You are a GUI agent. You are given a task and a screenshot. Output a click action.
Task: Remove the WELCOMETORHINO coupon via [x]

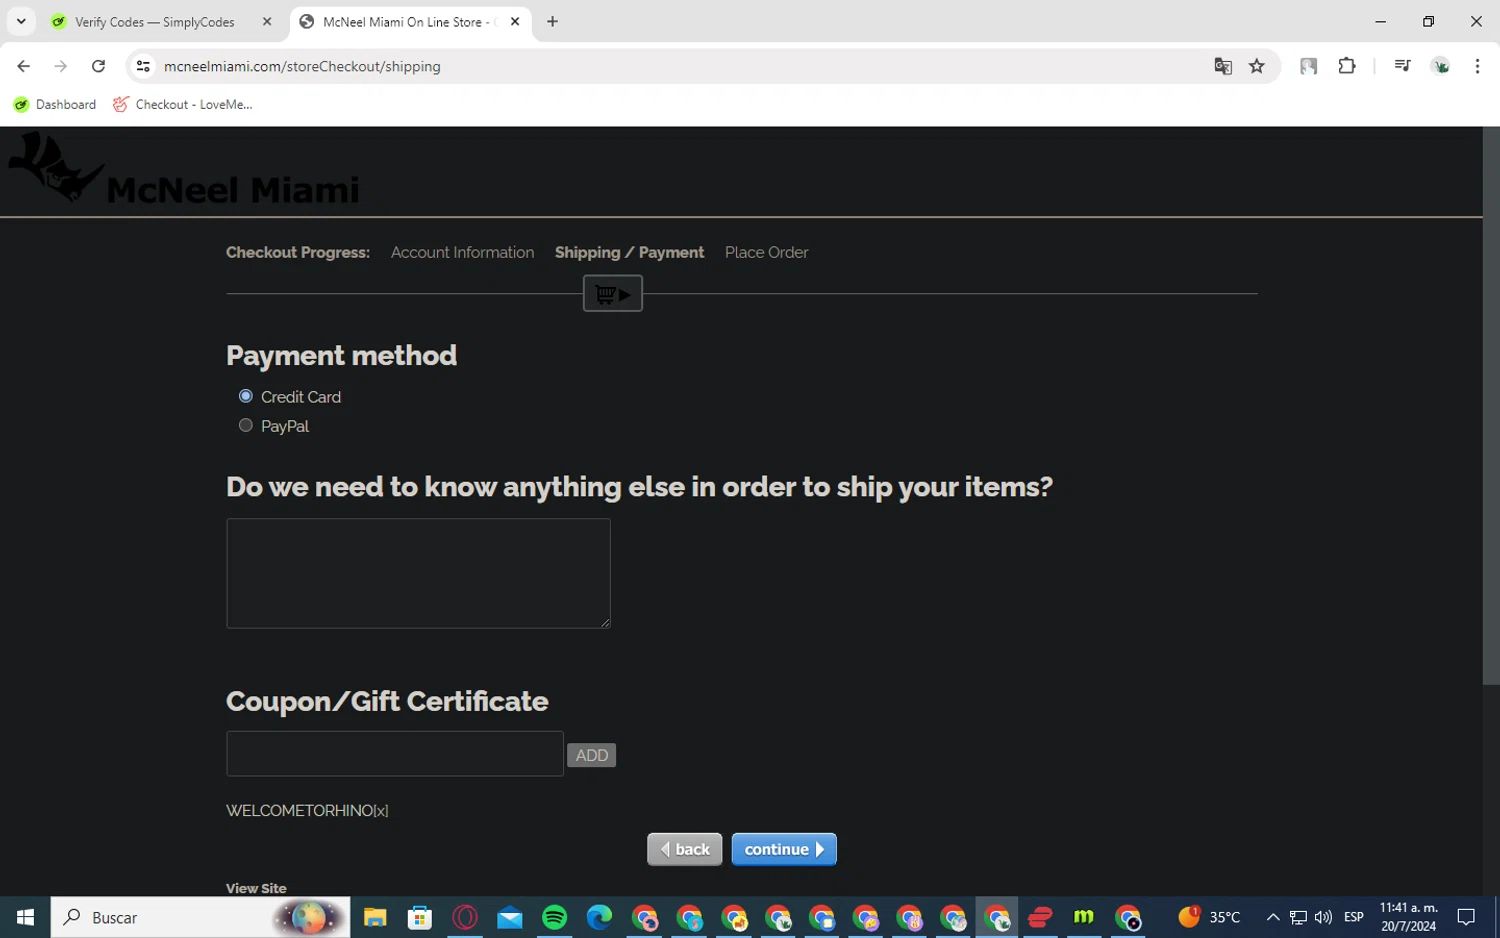coord(381,811)
